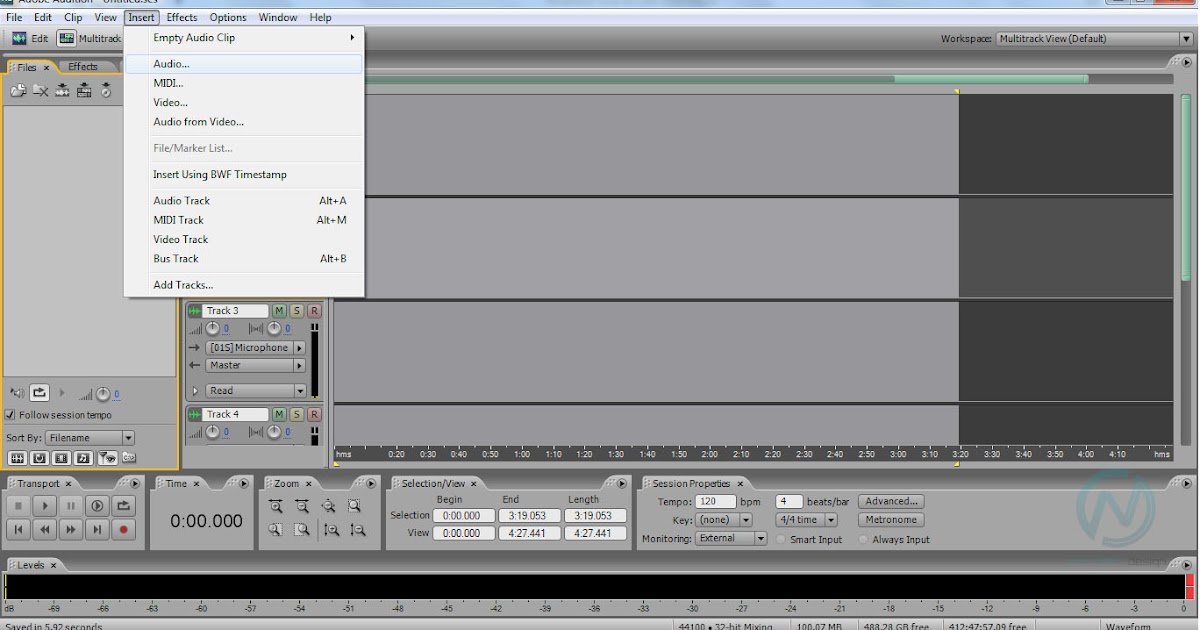Click Zoom Out Full Both Axes icon
The height and width of the screenshot is (630, 1200).
tap(328, 506)
